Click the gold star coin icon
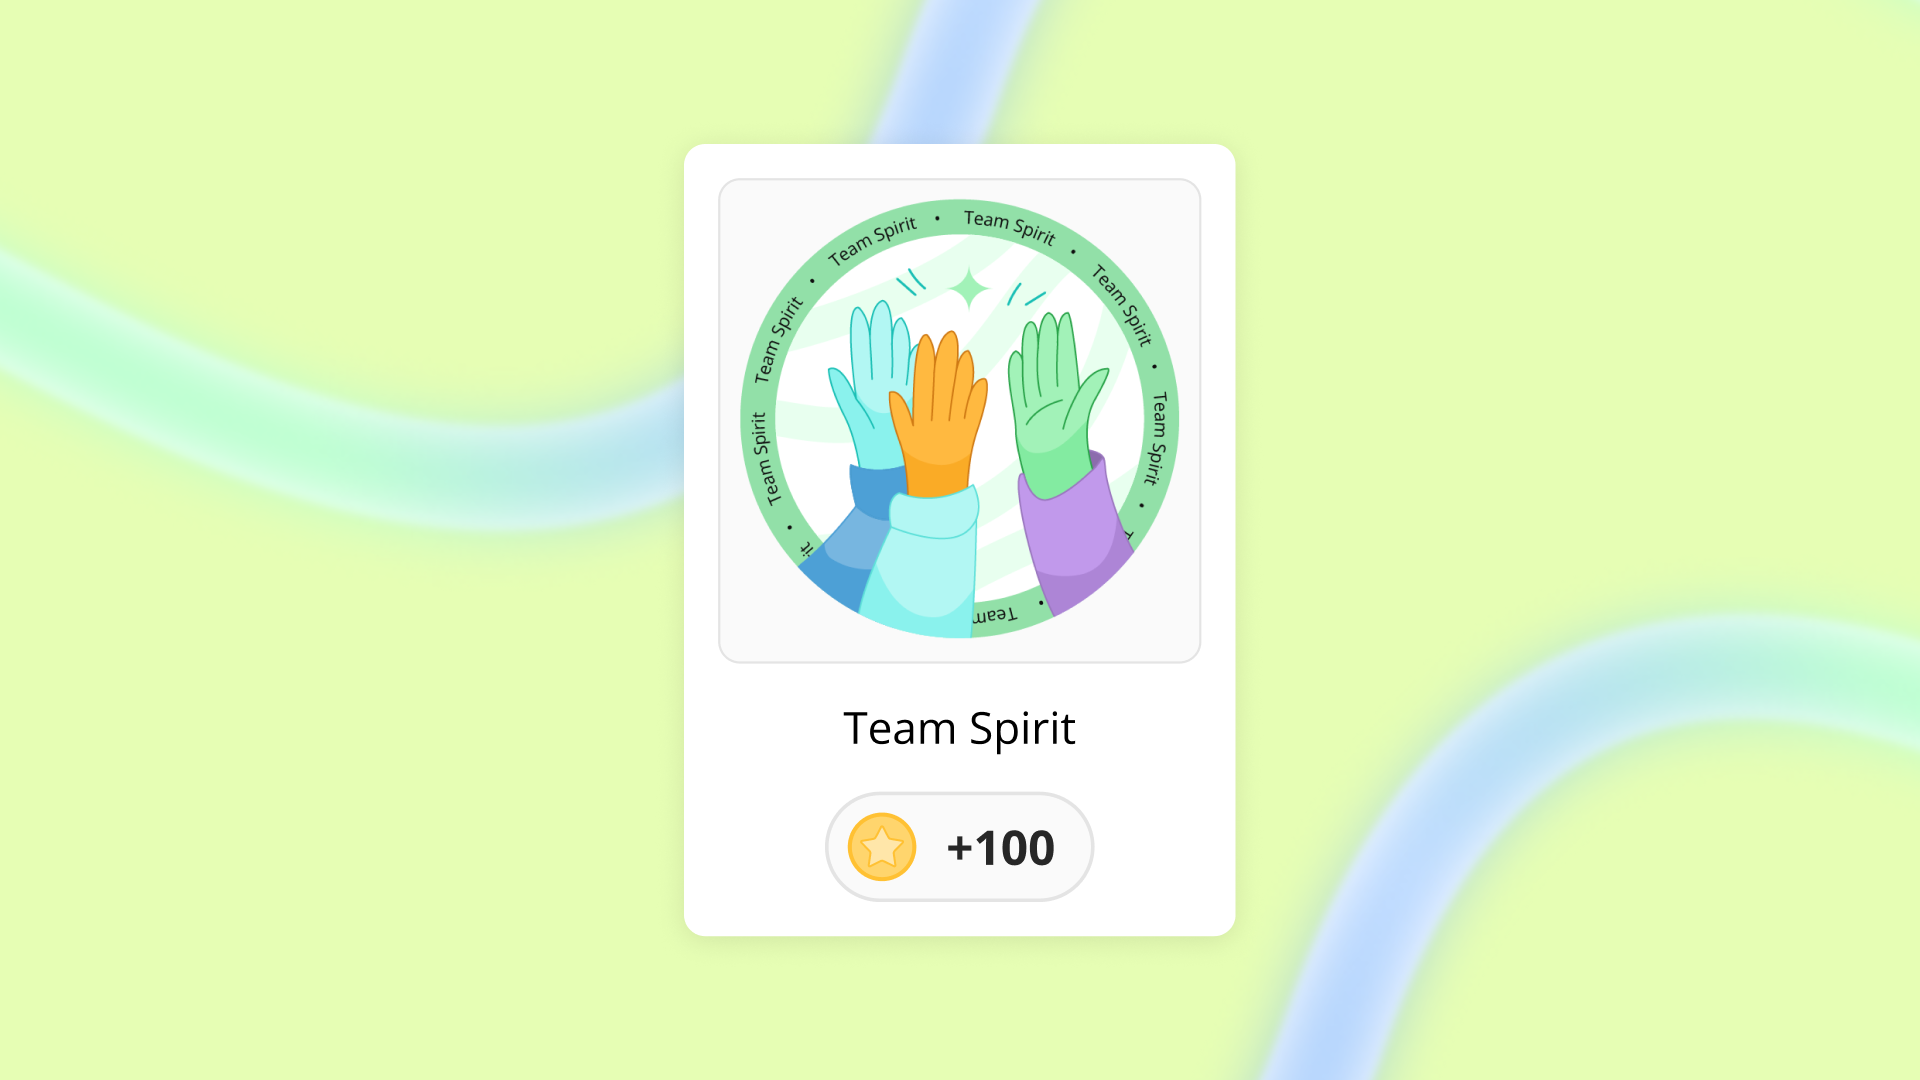The image size is (1920, 1080). pyautogui.click(x=882, y=847)
